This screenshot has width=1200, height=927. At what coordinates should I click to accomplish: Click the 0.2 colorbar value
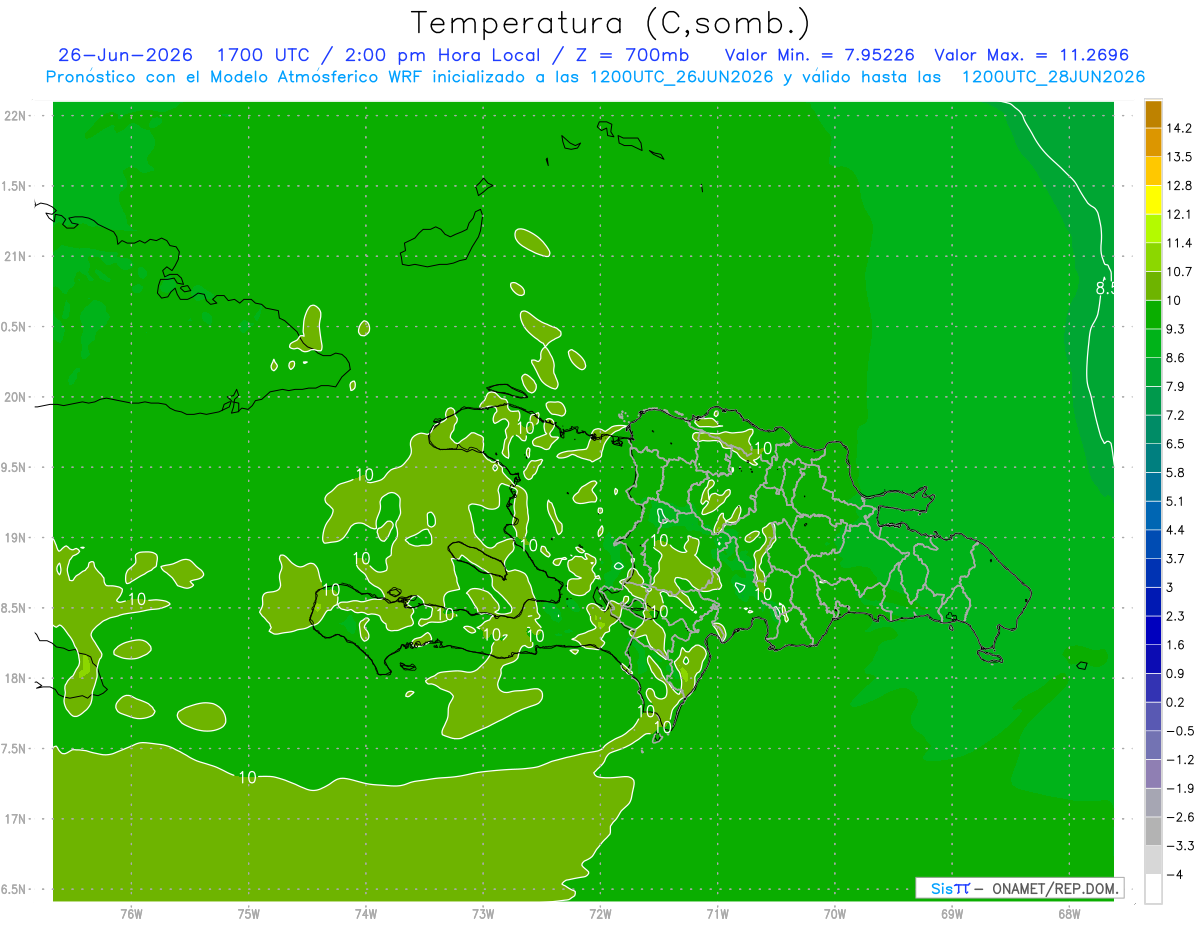coord(1175,702)
